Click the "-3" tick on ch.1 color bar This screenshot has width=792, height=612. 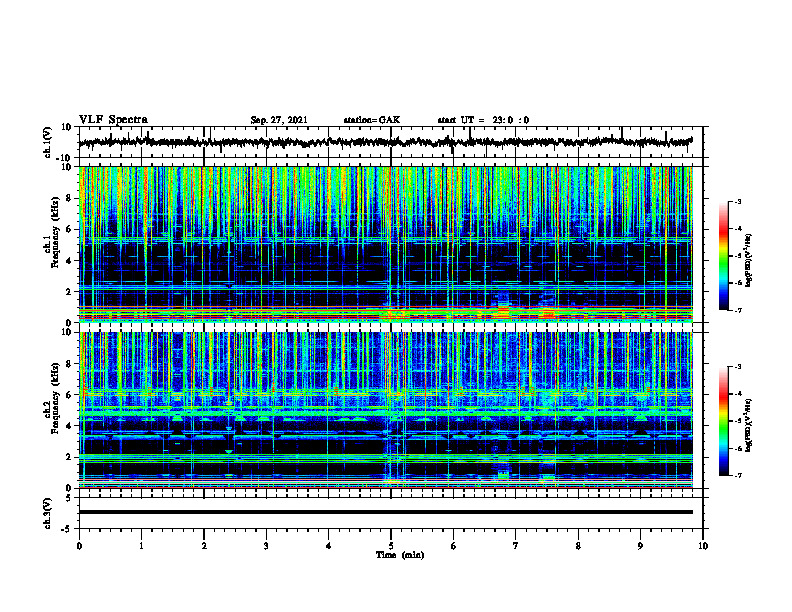737,201
